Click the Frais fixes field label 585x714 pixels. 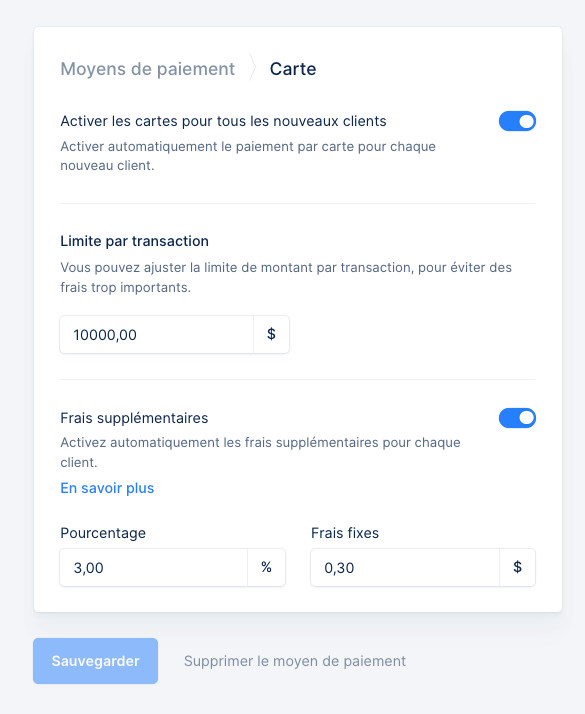[x=345, y=533]
